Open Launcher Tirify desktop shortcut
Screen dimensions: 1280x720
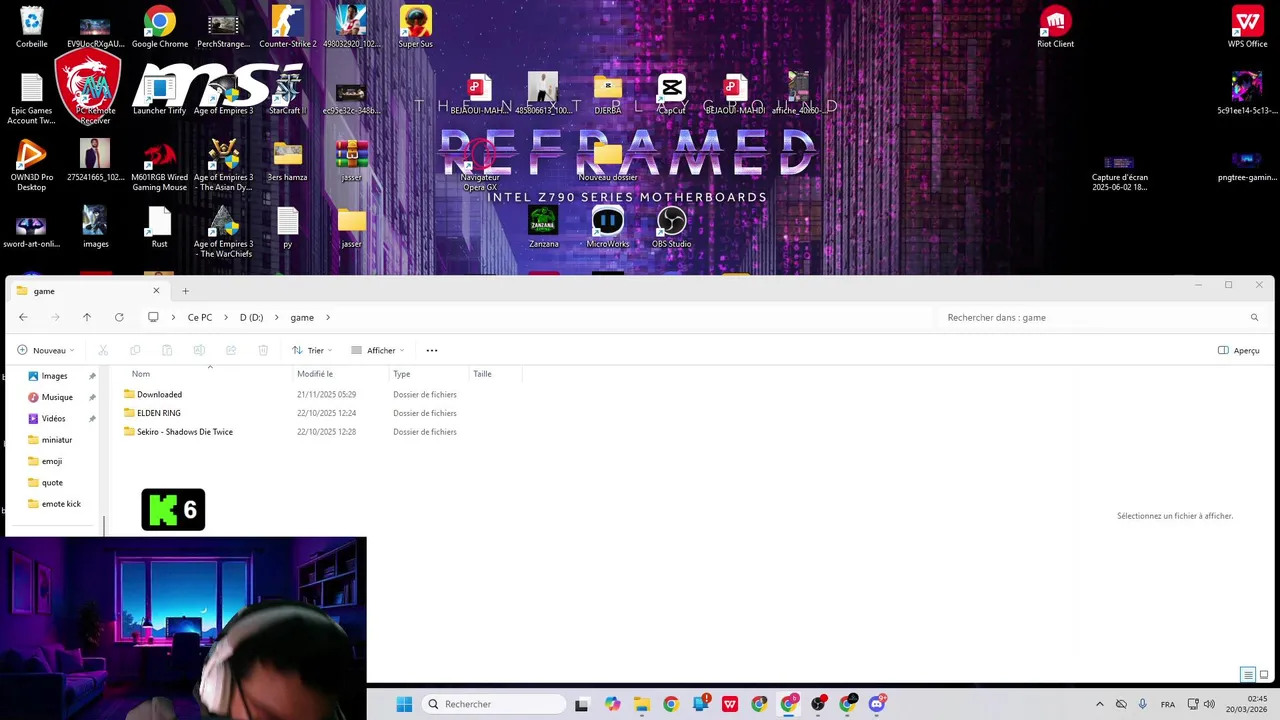pos(160,94)
